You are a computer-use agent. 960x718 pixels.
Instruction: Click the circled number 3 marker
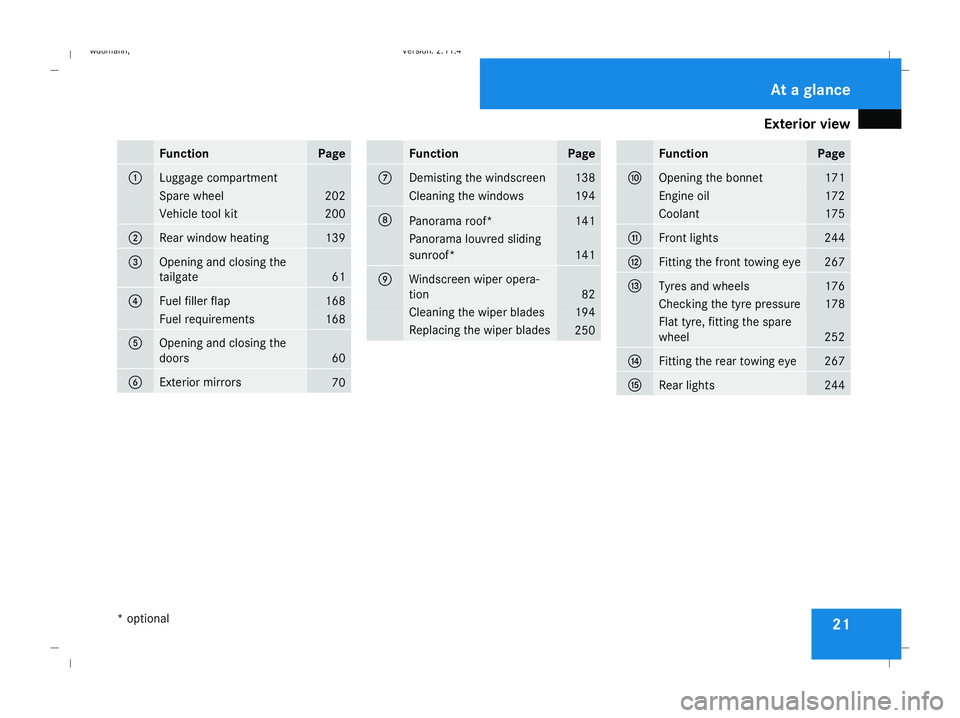click(x=135, y=262)
